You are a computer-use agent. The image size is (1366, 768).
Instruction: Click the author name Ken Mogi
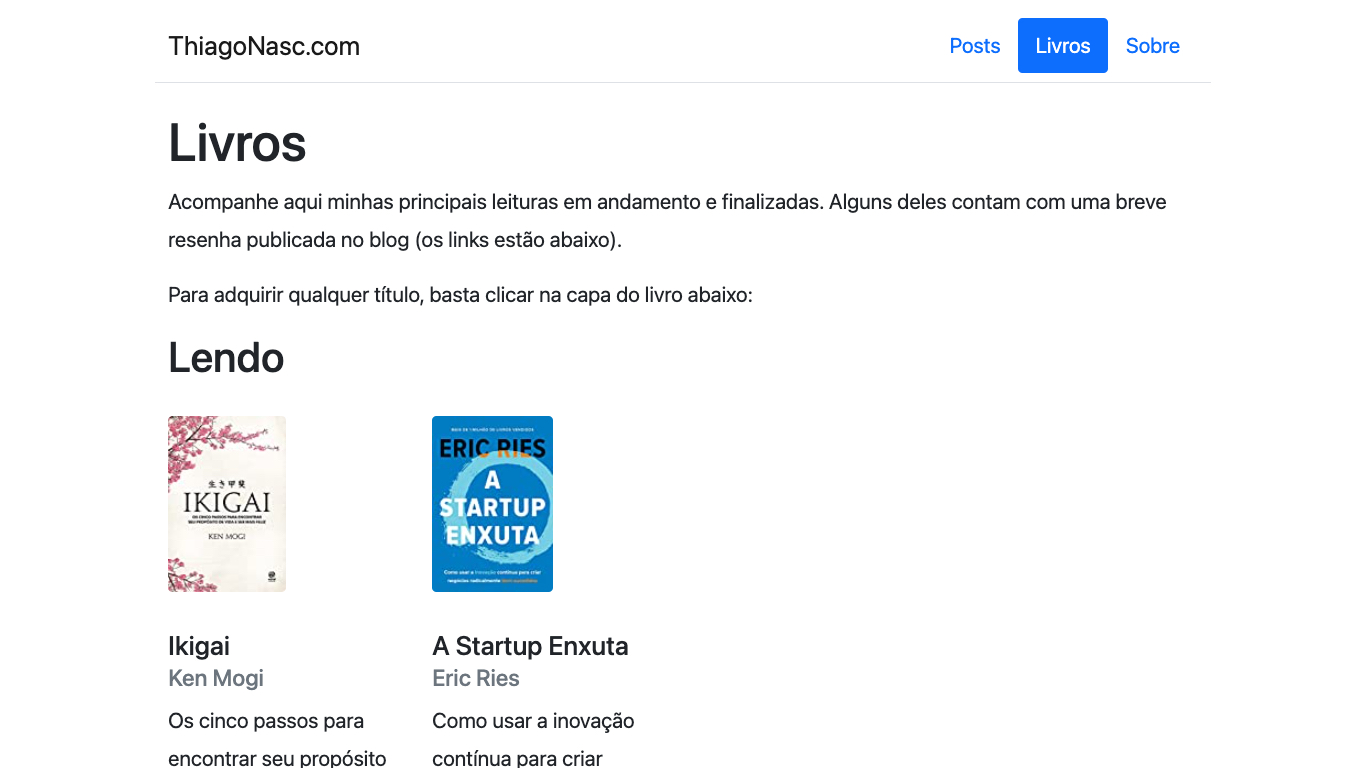[215, 678]
